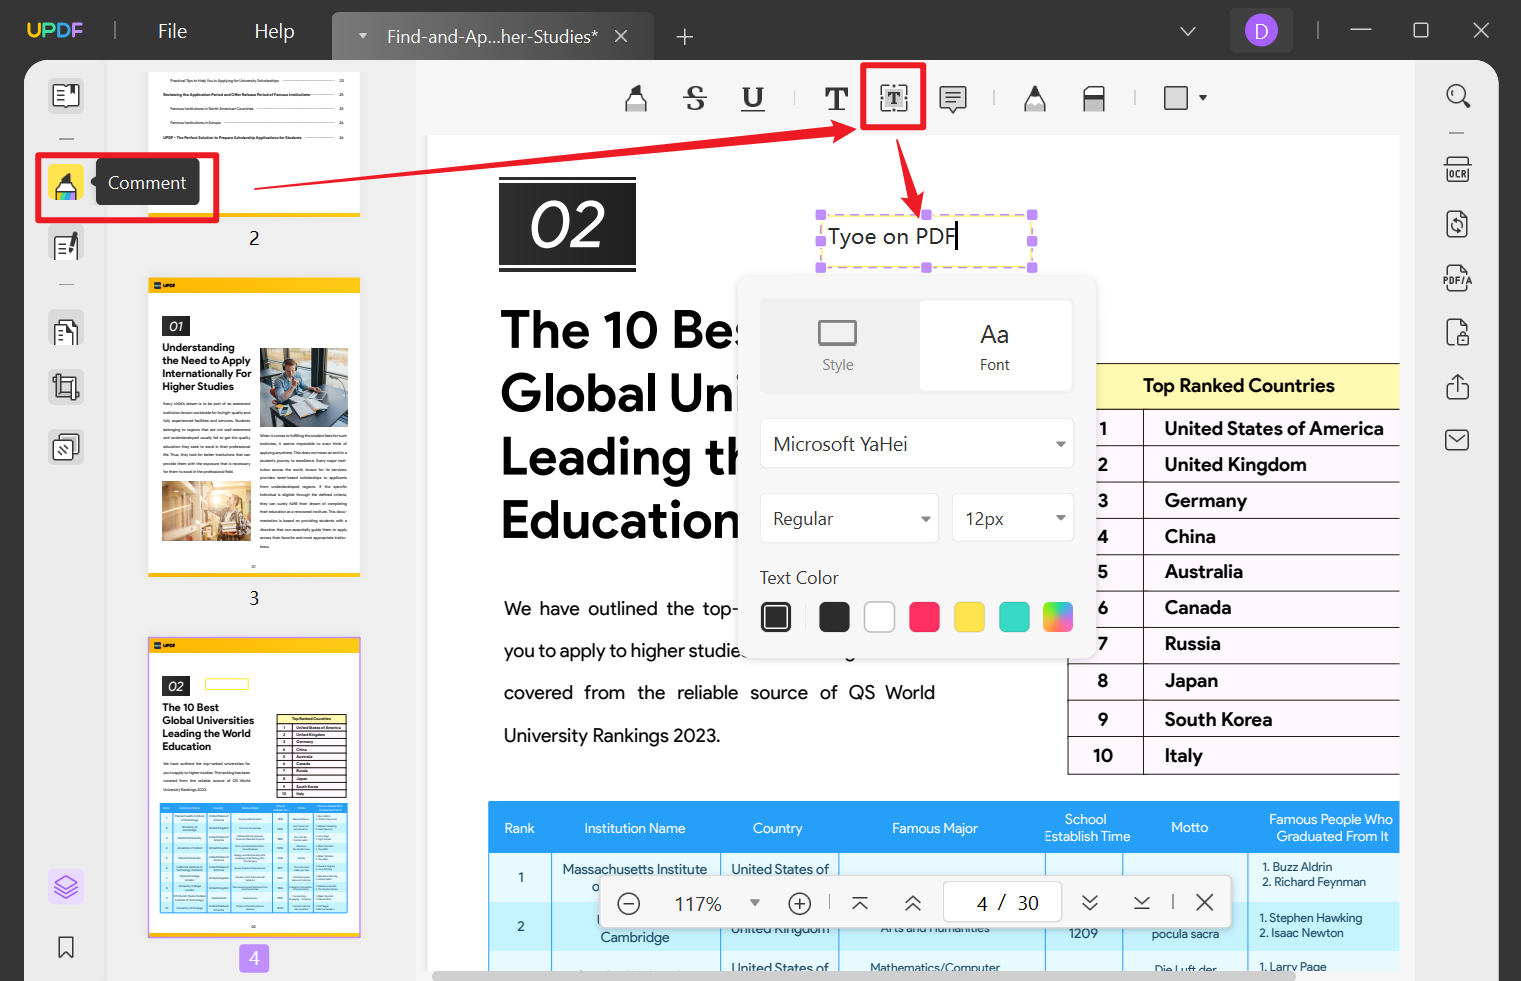Switch to the Font tab
1521x981 pixels.
(x=995, y=346)
